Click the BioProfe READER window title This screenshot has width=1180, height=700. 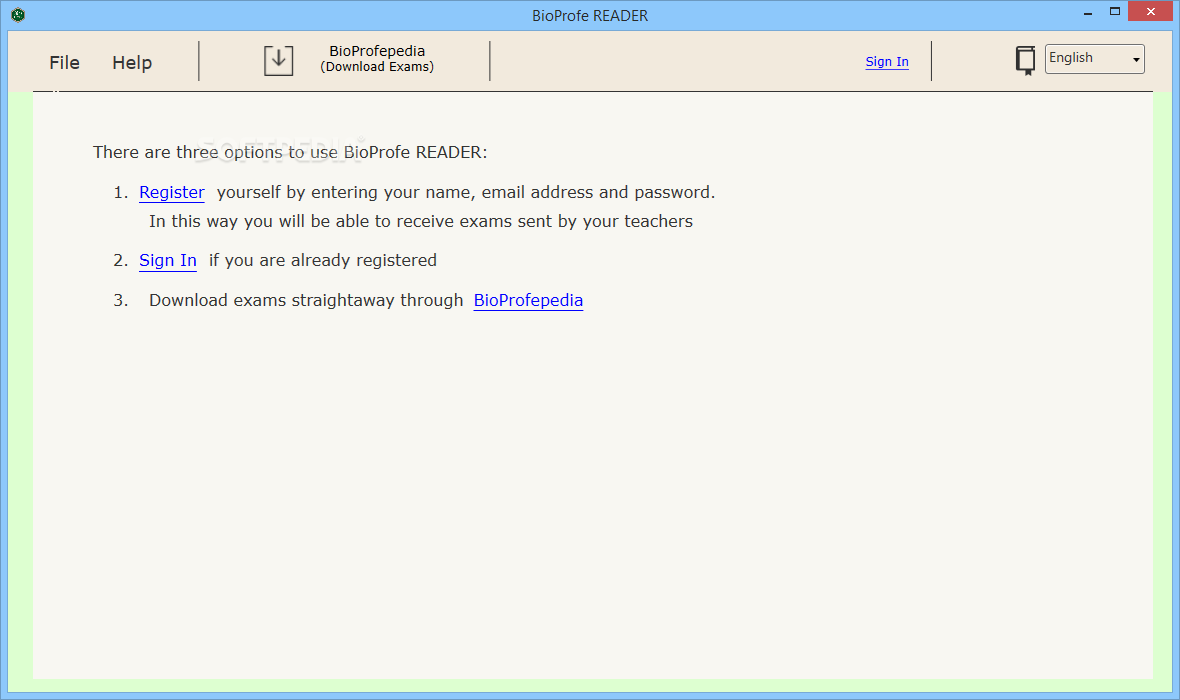point(590,16)
